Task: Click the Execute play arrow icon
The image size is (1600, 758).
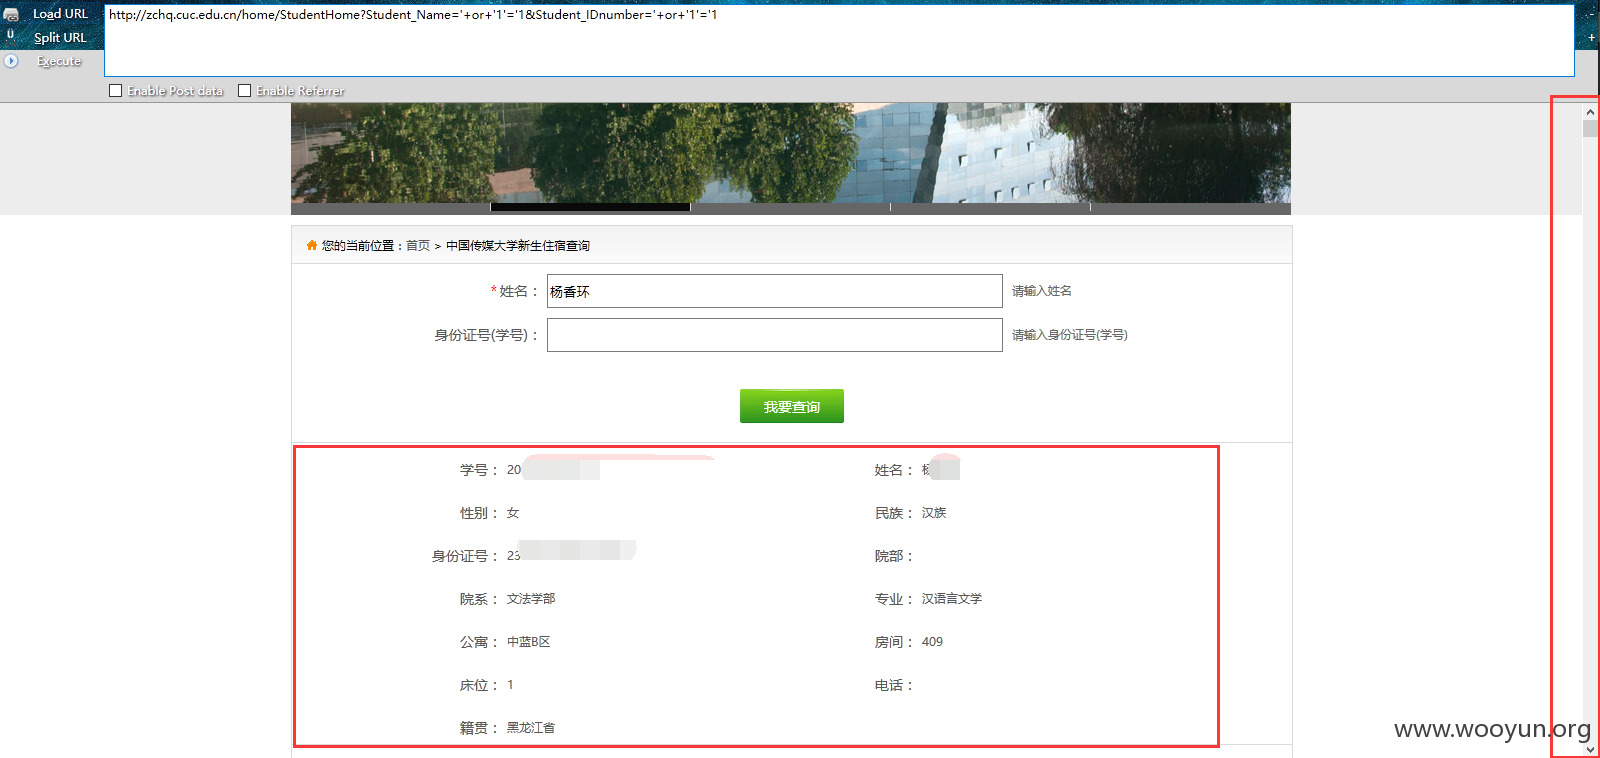Action: pos(11,61)
